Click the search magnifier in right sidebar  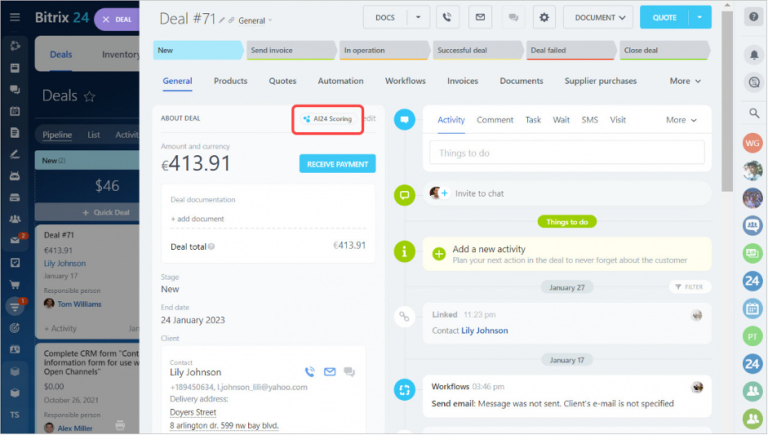click(x=754, y=113)
